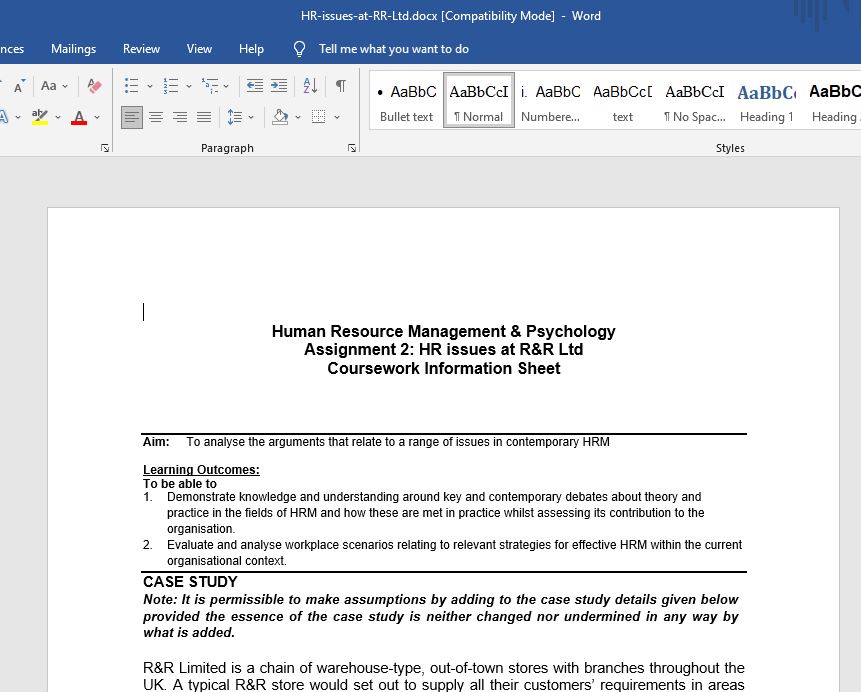Increase the paragraph indent
Image resolution: width=861 pixels, height=692 pixels.
[279, 86]
